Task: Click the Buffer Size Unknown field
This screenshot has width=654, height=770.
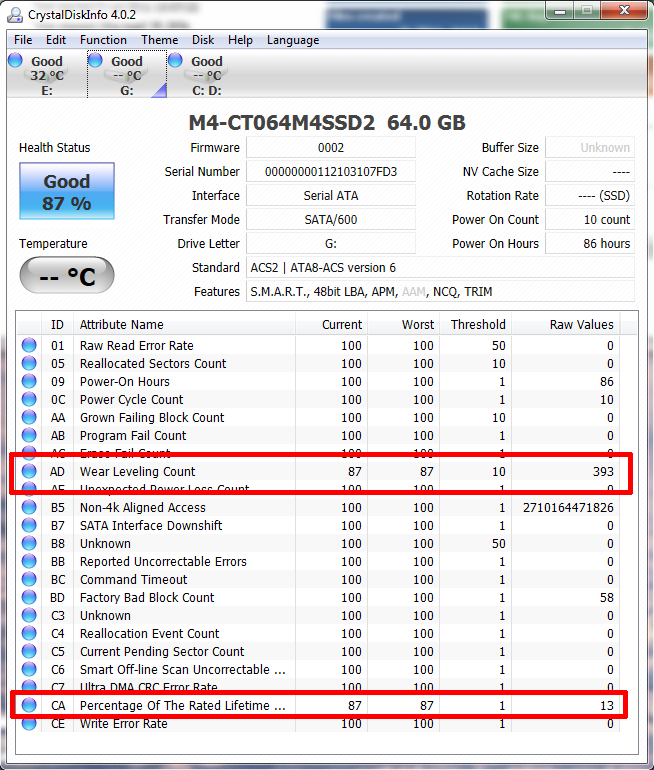Action: point(590,148)
